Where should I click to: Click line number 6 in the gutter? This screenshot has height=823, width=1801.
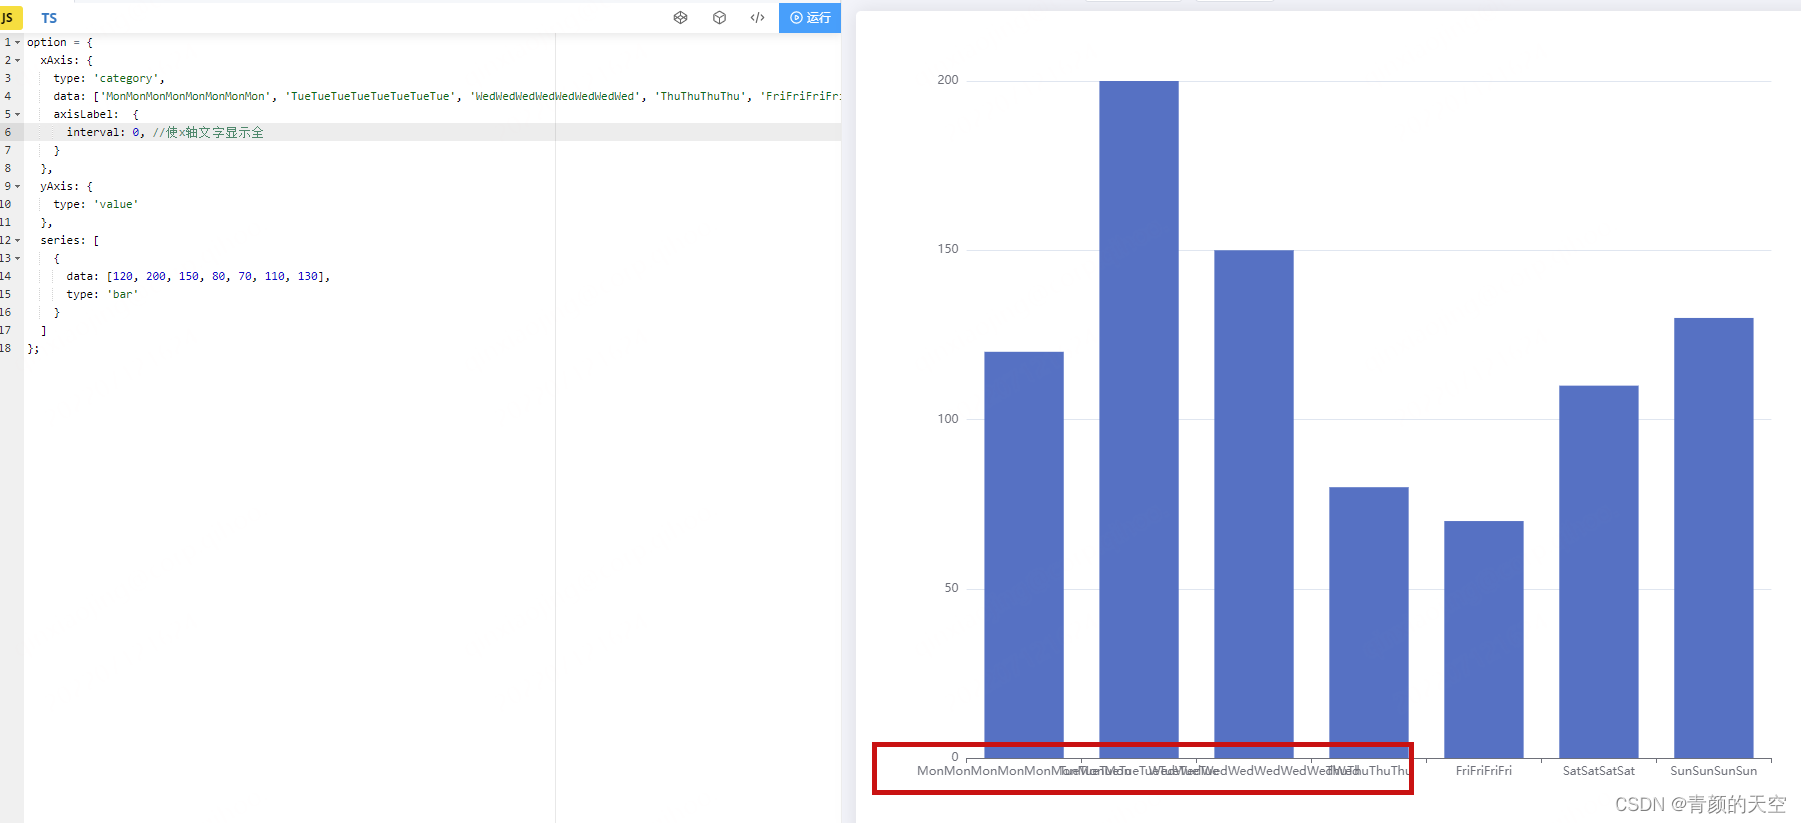point(8,132)
